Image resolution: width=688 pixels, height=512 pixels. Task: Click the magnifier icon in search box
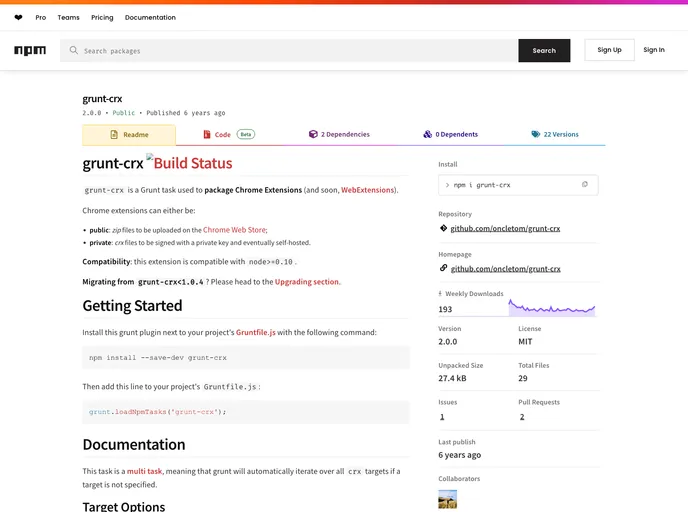pyautogui.click(x=74, y=50)
